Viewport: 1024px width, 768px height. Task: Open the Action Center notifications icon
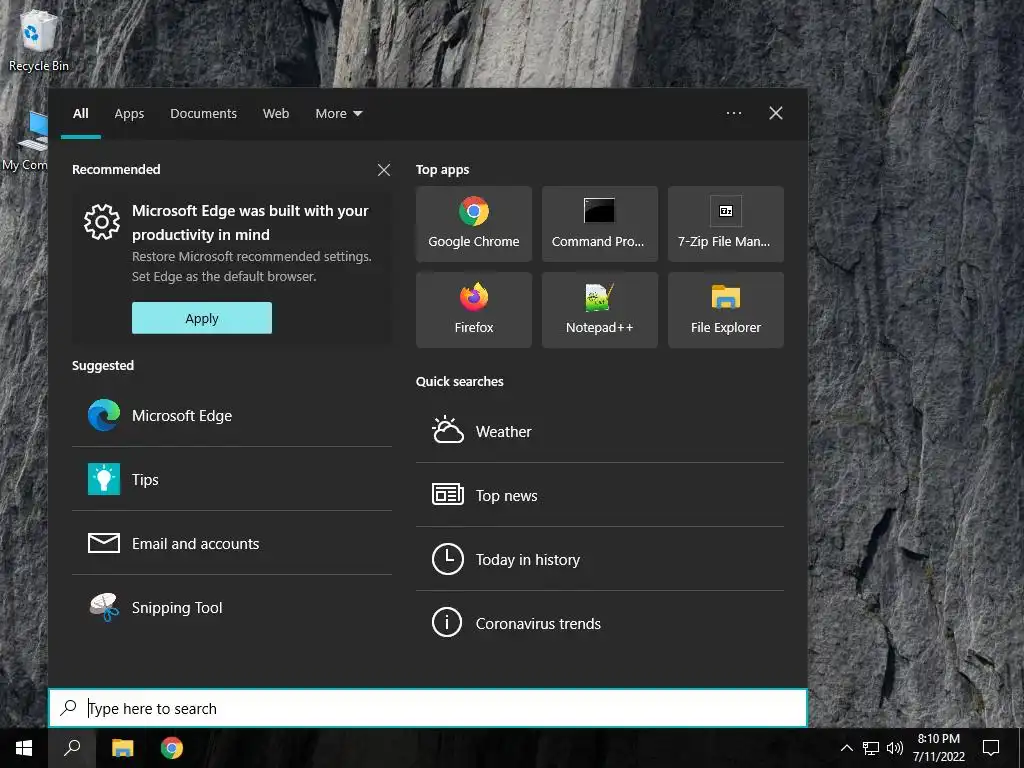coord(991,748)
